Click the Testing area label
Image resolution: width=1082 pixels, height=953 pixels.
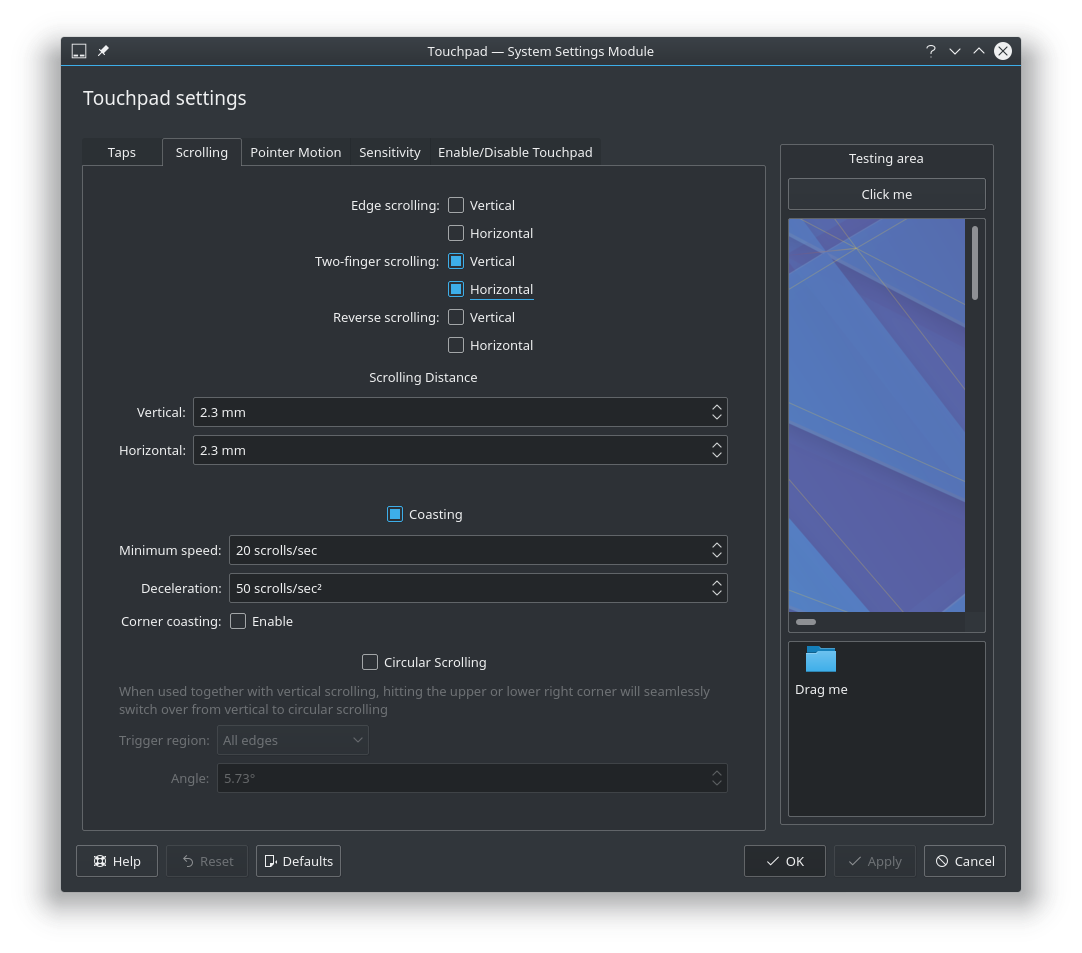pos(886,159)
